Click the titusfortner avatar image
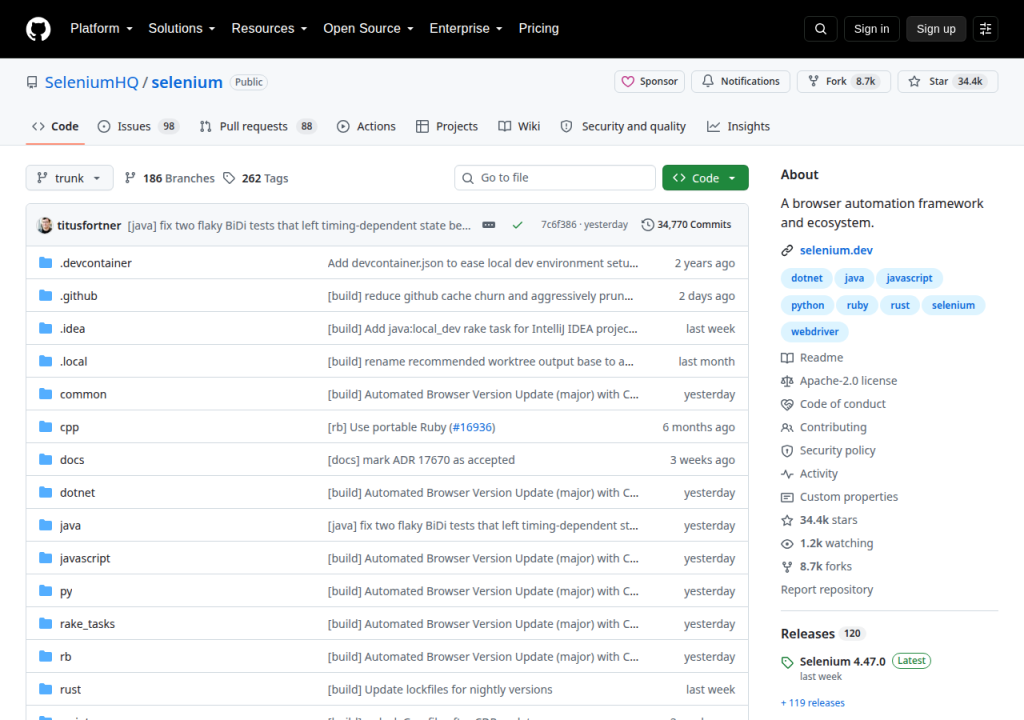Viewport: 1024px width, 720px height. [44, 225]
